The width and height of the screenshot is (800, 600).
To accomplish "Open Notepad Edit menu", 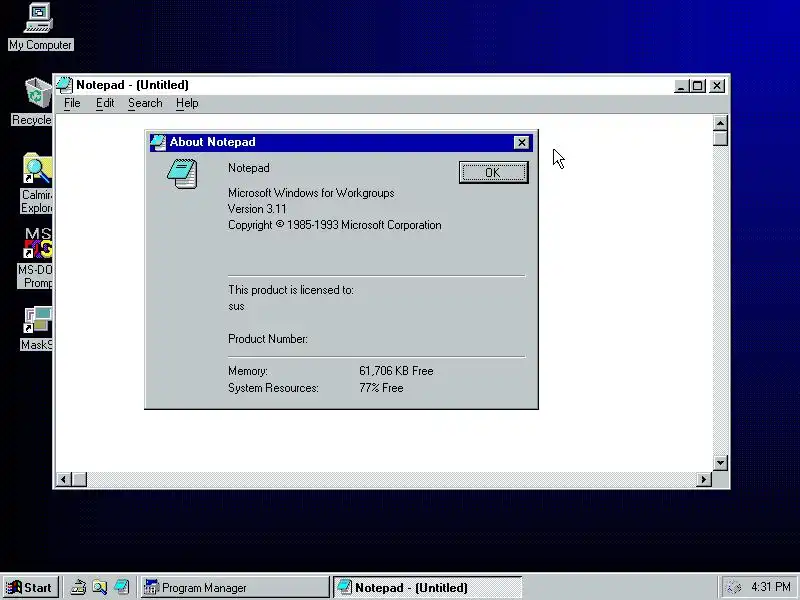I will (105, 103).
